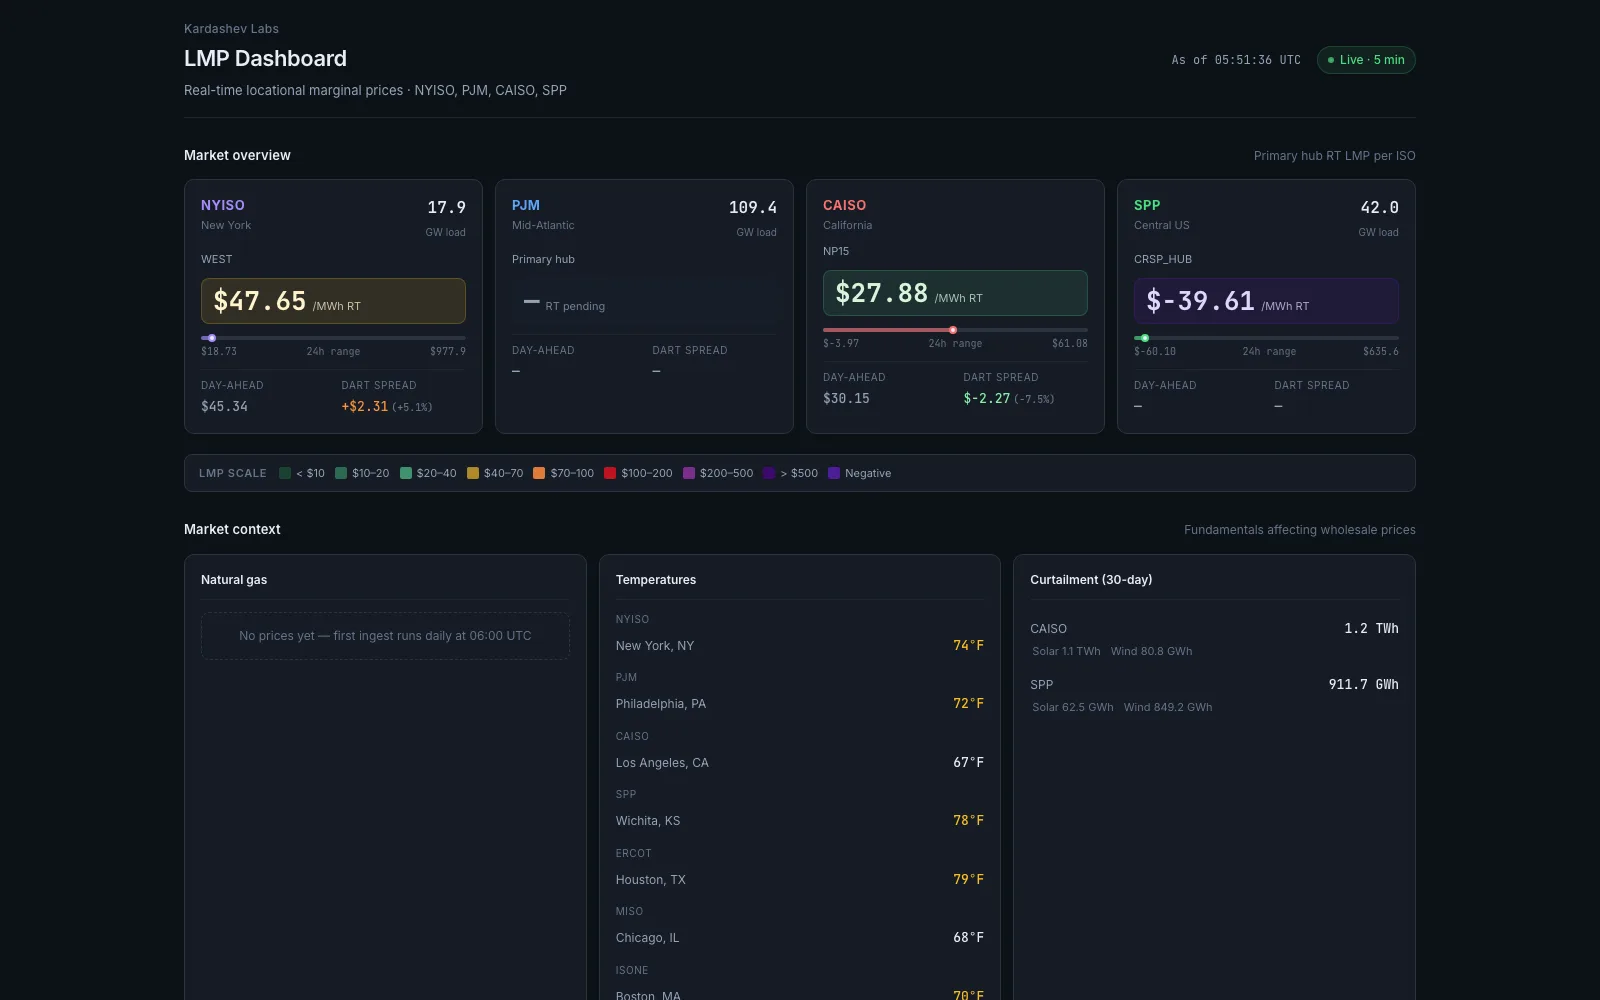Click the CAISO 24h high $61.08
Screen dimensions: 1600x1000
click(1070, 344)
